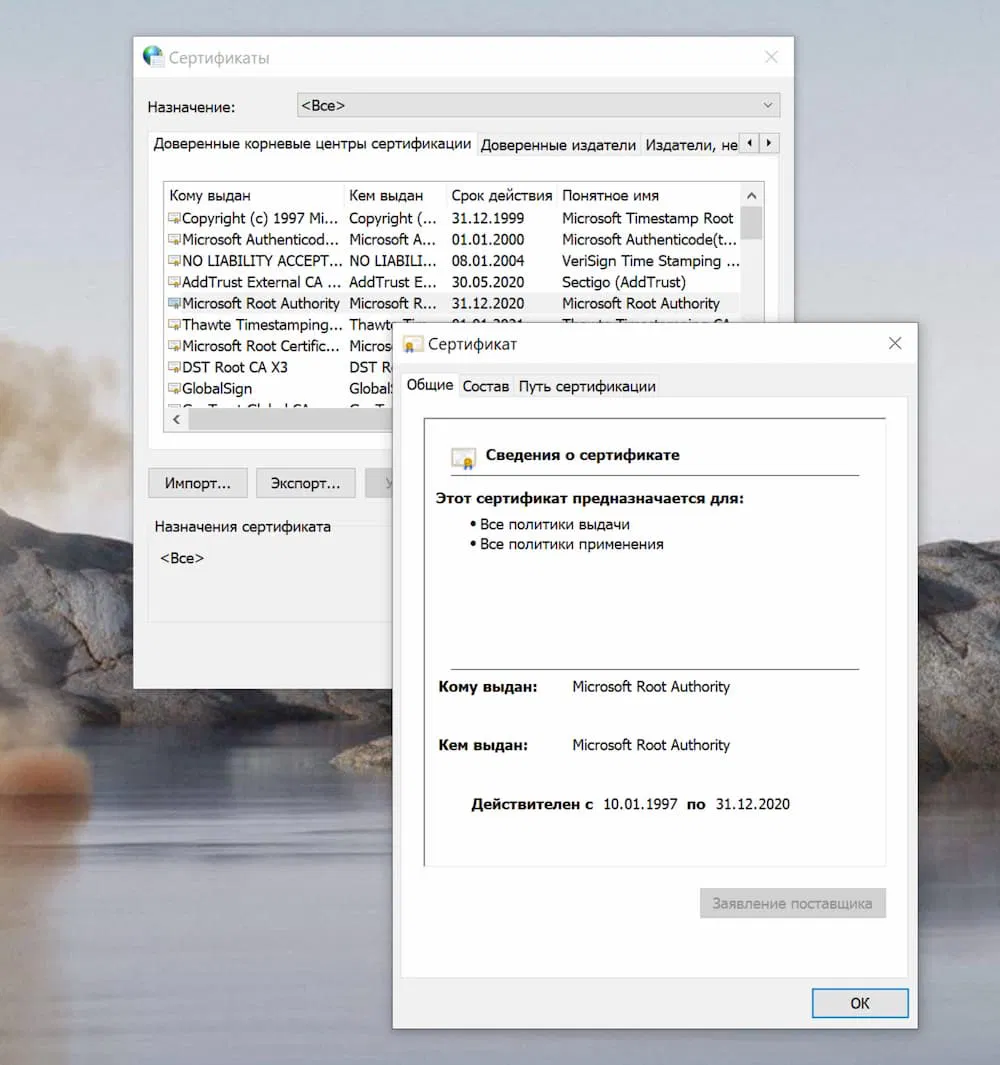Click the vertical scrollbar thumb in certificate list
The height and width of the screenshot is (1065, 1000).
tap(751, 223)
